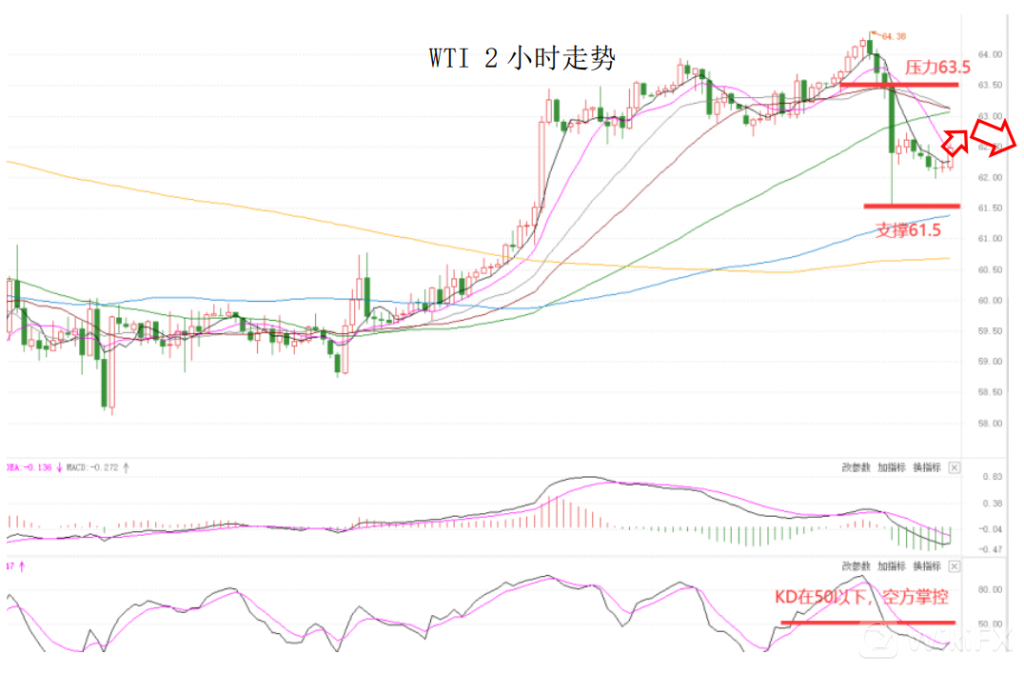Close the KD indicator panel
The height and width of the screenshot is (674, 1024).
coord(953,566)
